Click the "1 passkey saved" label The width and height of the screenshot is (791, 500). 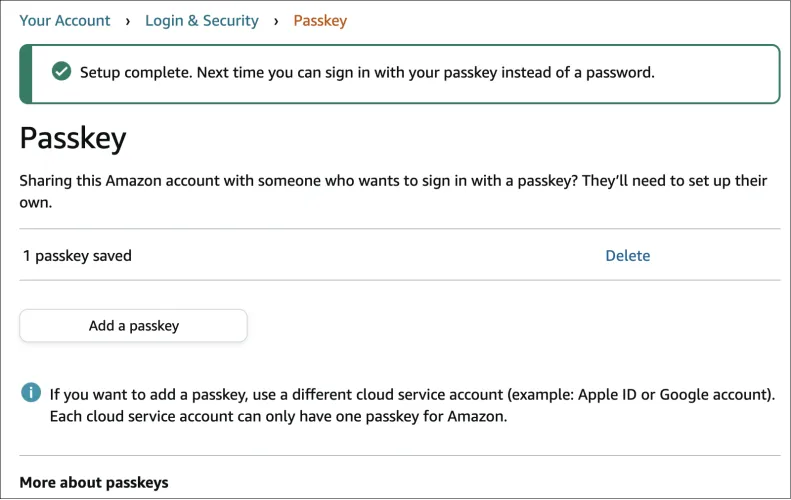pos(78,256)
